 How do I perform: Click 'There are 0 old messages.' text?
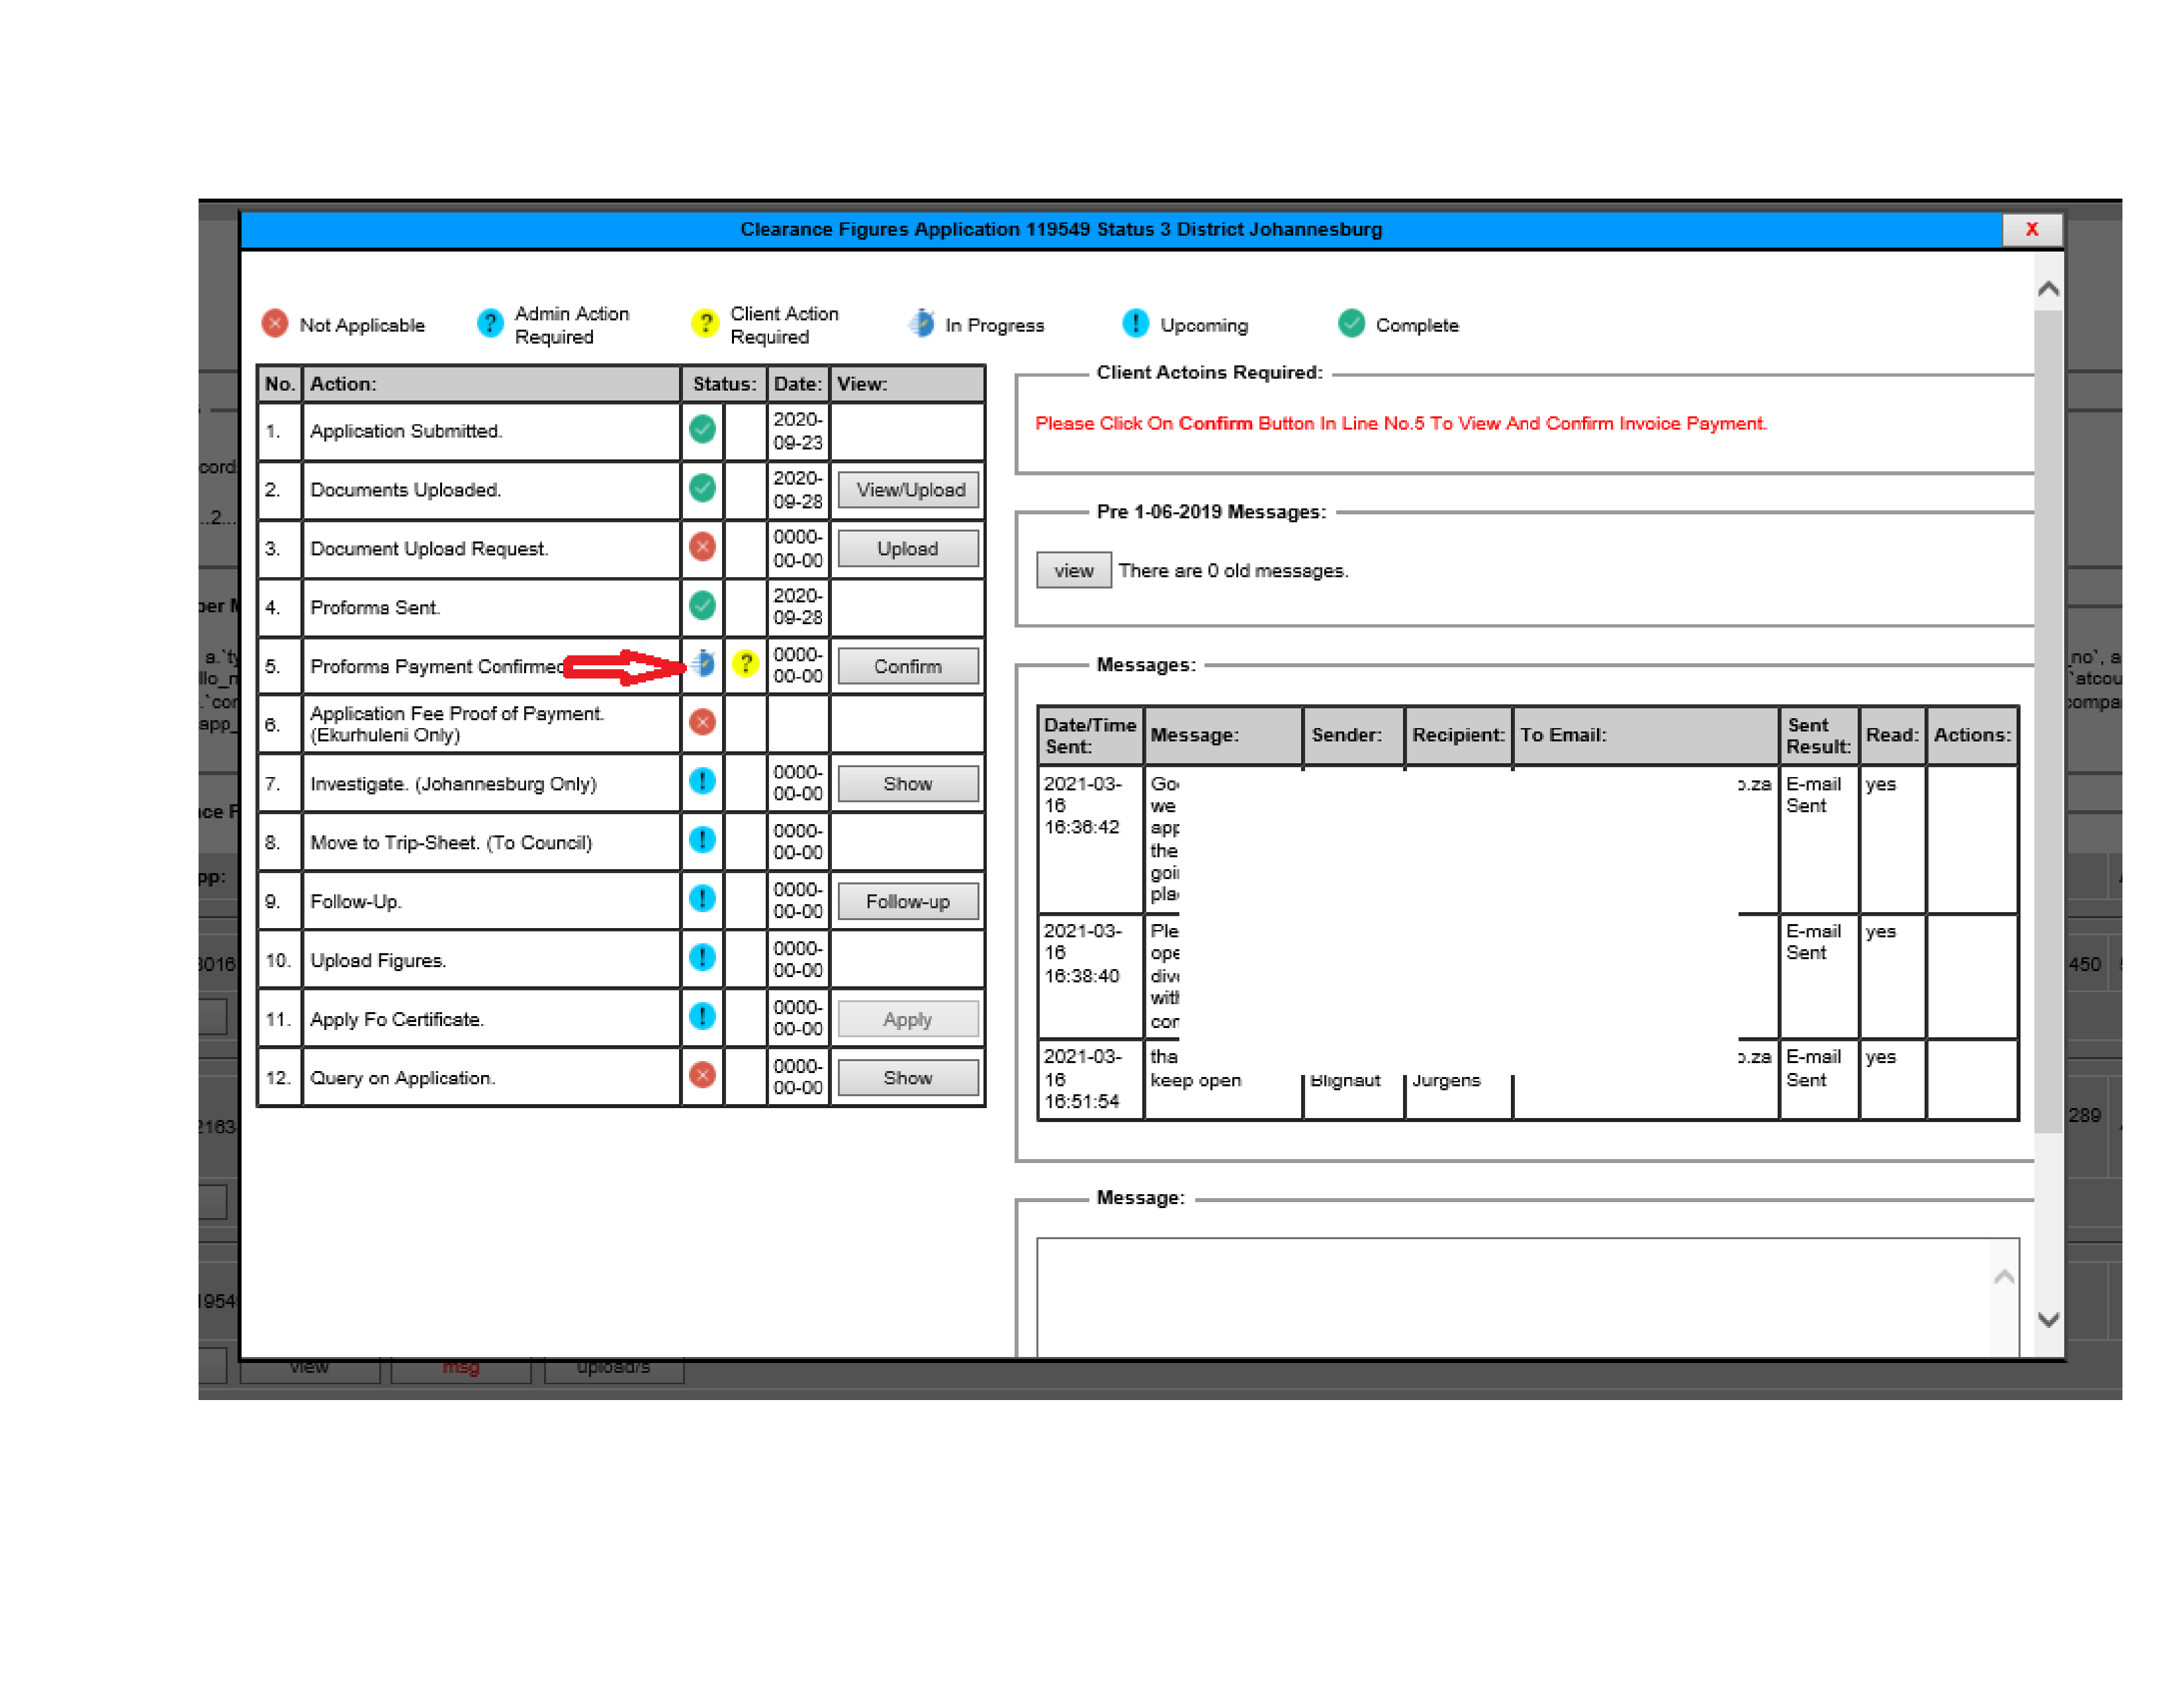click(1233, 571)
